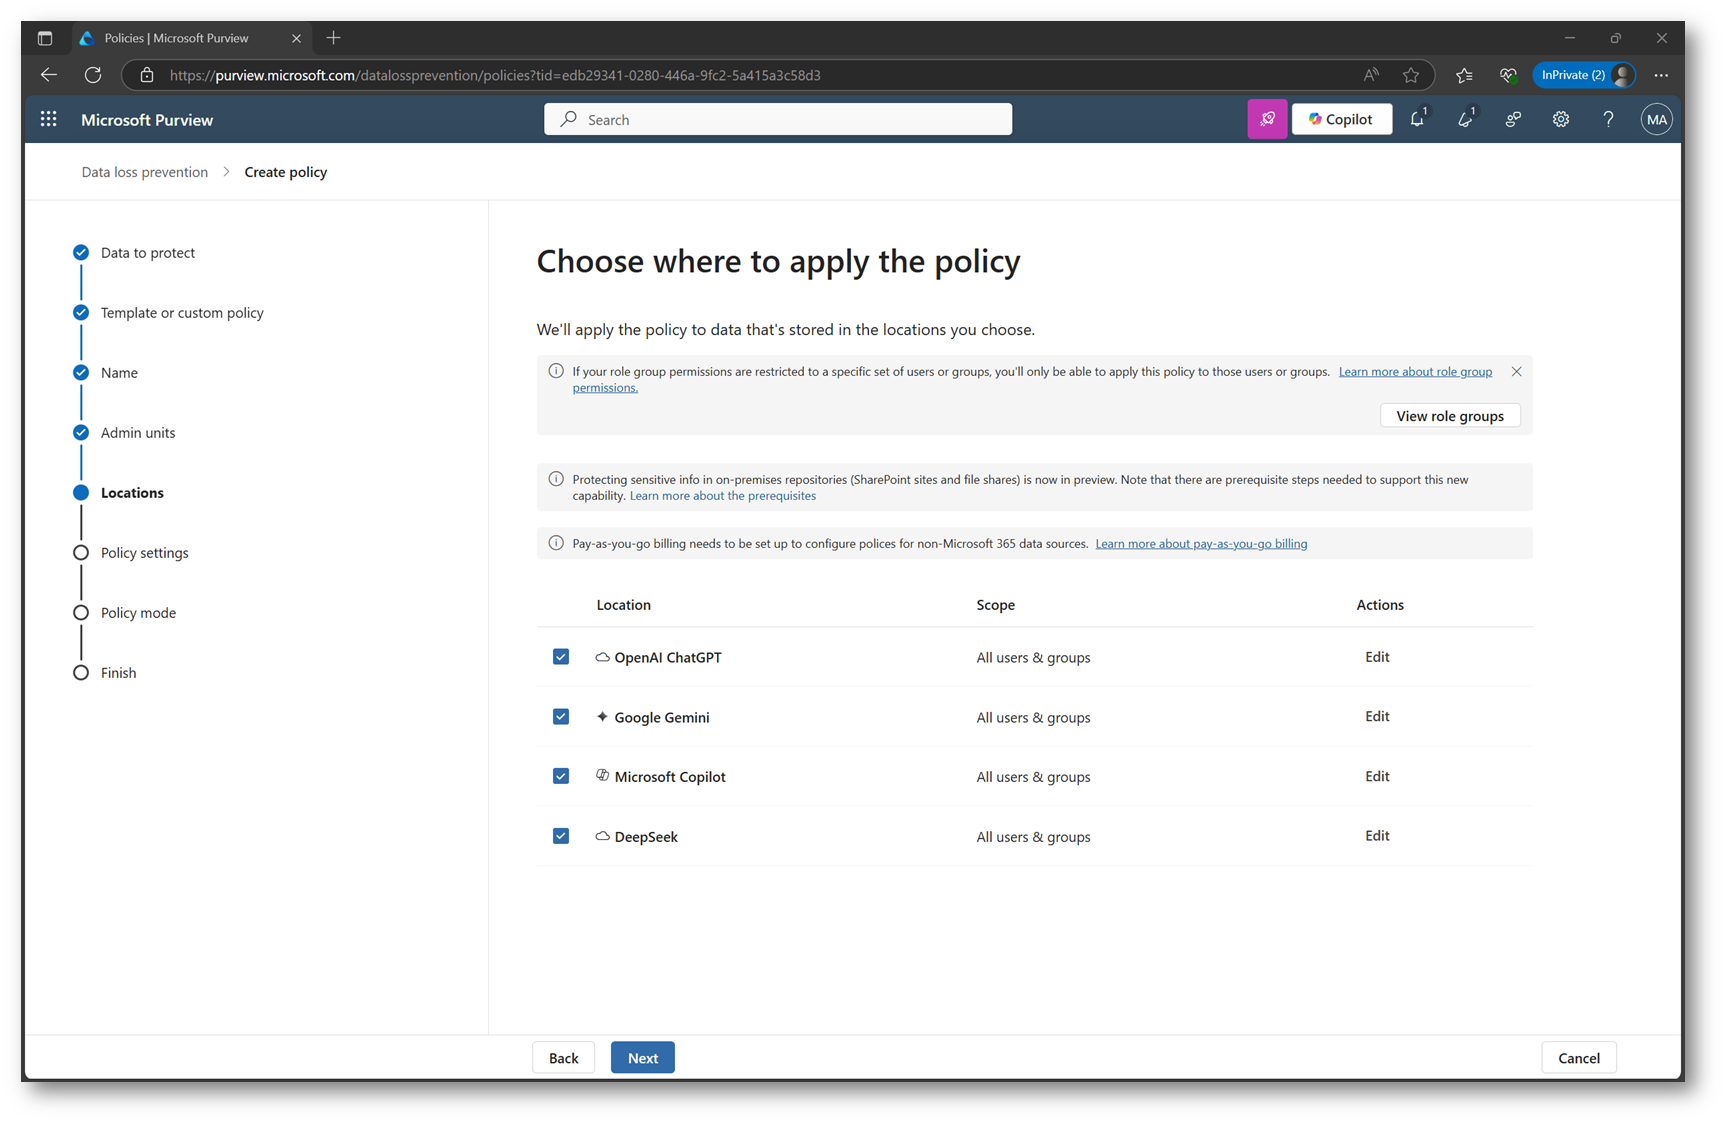Edit scope for DeepSeek
The height and width of the screenshot is (1124, 1727).
point(1377,835)
